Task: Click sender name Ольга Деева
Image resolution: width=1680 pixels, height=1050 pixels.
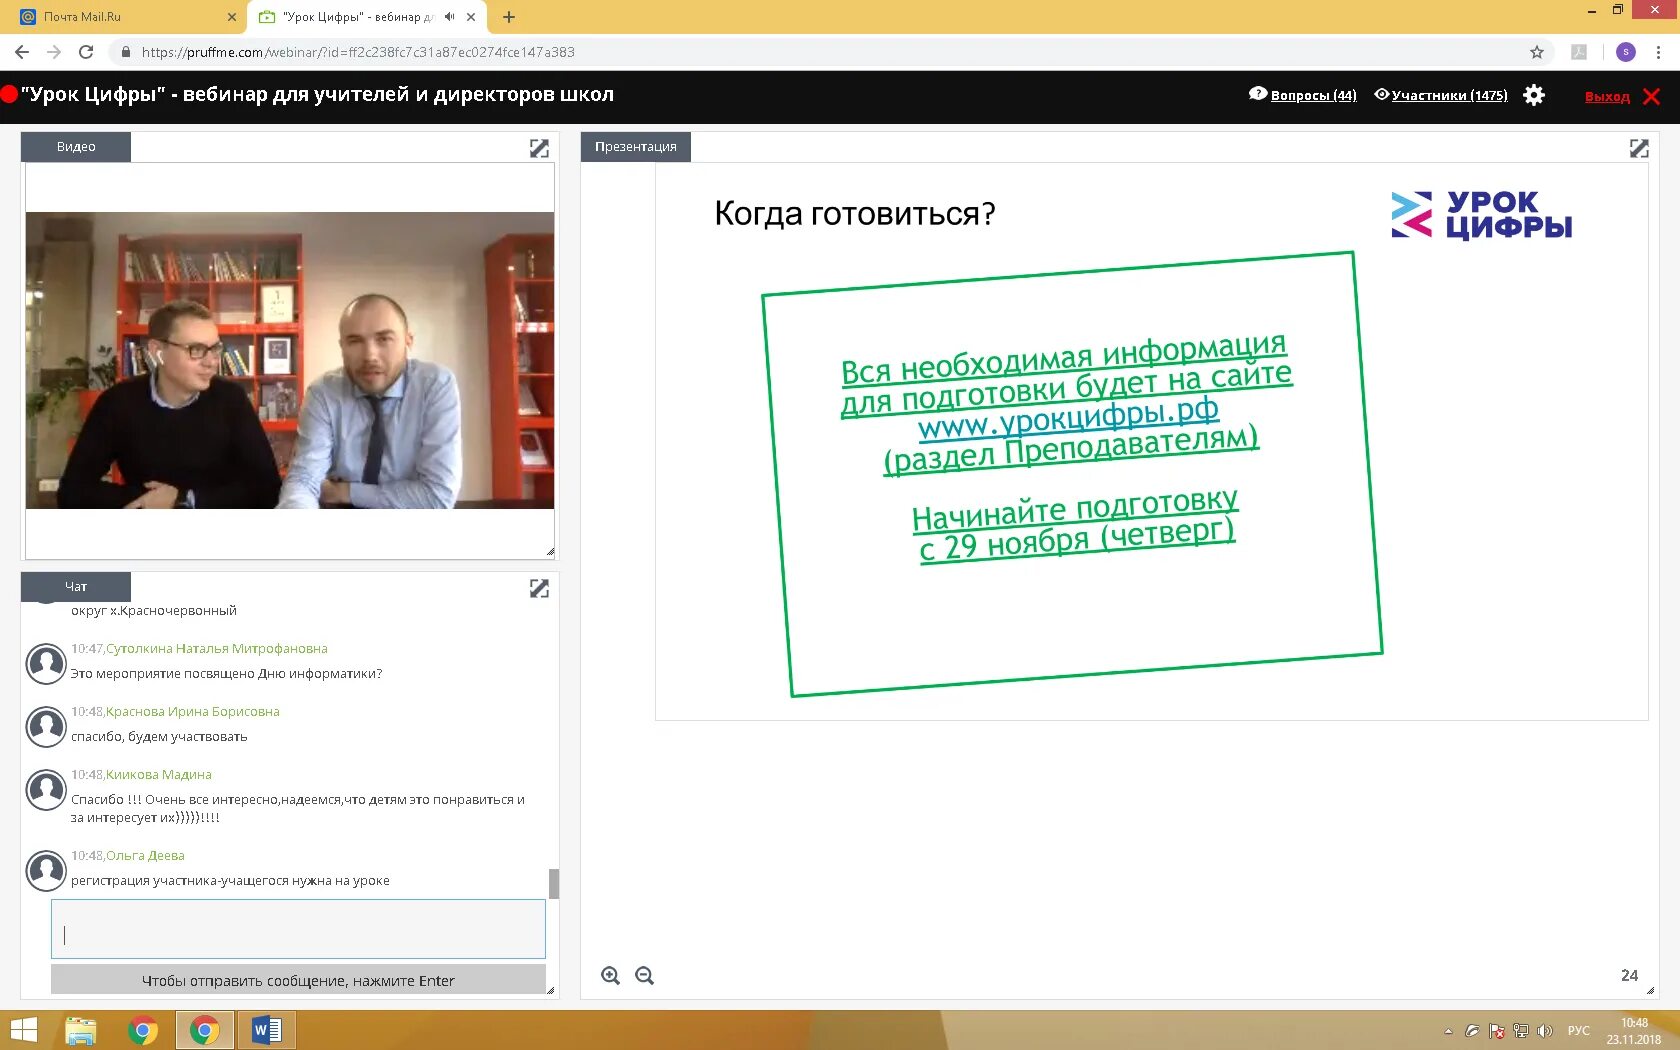Action: tap(145, 856)
